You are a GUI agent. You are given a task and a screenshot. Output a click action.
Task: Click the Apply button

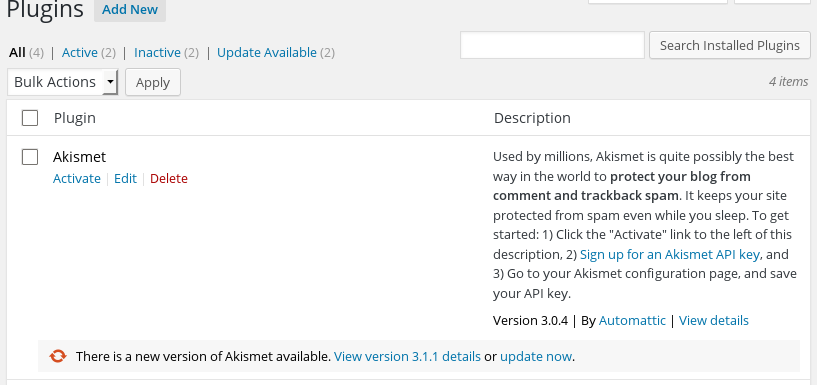click(153, 82)
